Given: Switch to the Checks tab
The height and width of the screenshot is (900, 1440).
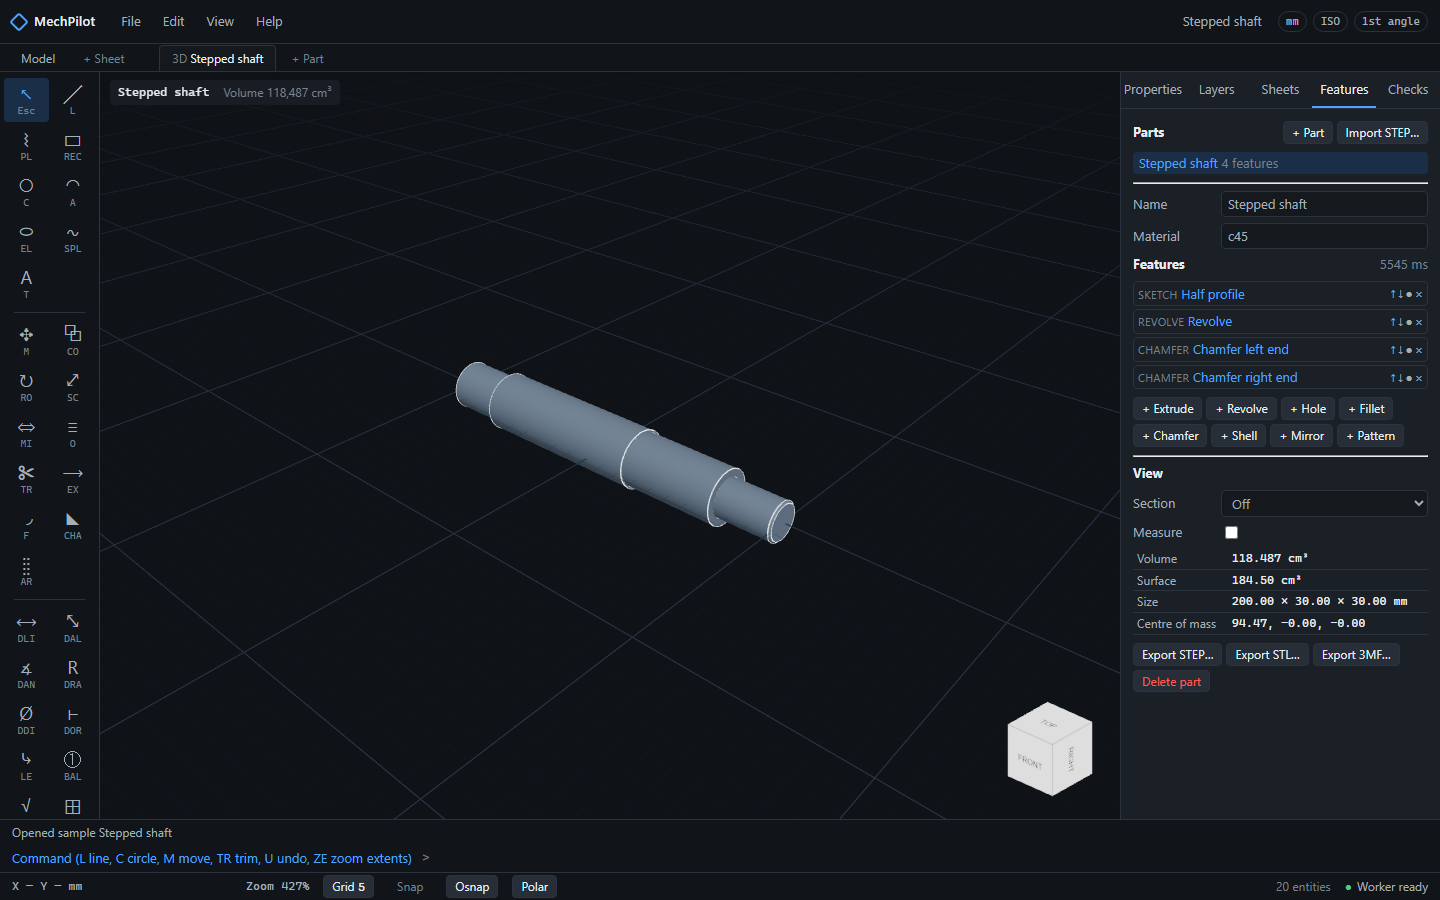Looking at the screenshot, I should 1408,90.
